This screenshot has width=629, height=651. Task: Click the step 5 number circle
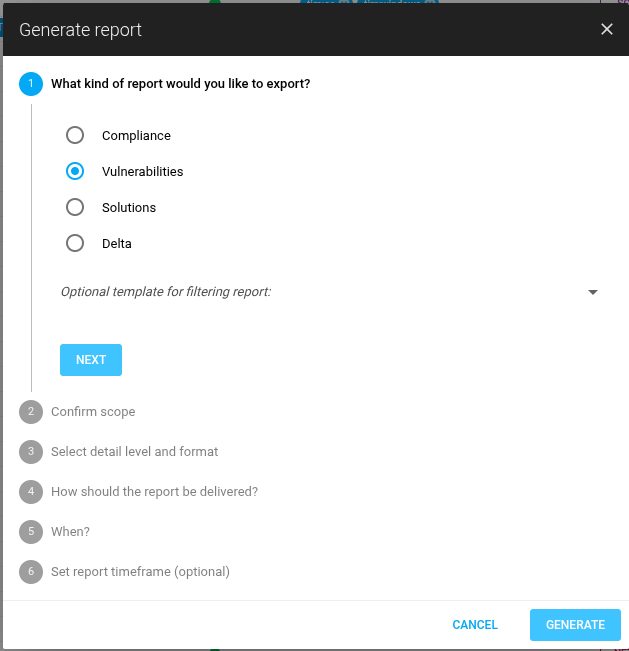(31, 532)
